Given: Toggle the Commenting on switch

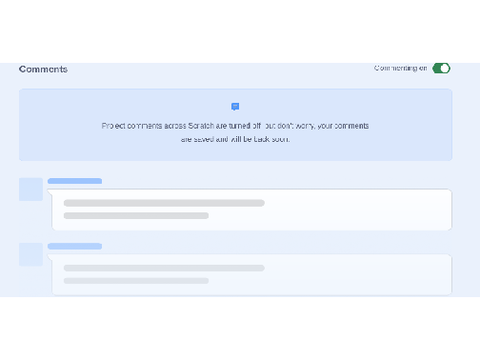Looking at the screenshot, I should (x=441, y=68).
